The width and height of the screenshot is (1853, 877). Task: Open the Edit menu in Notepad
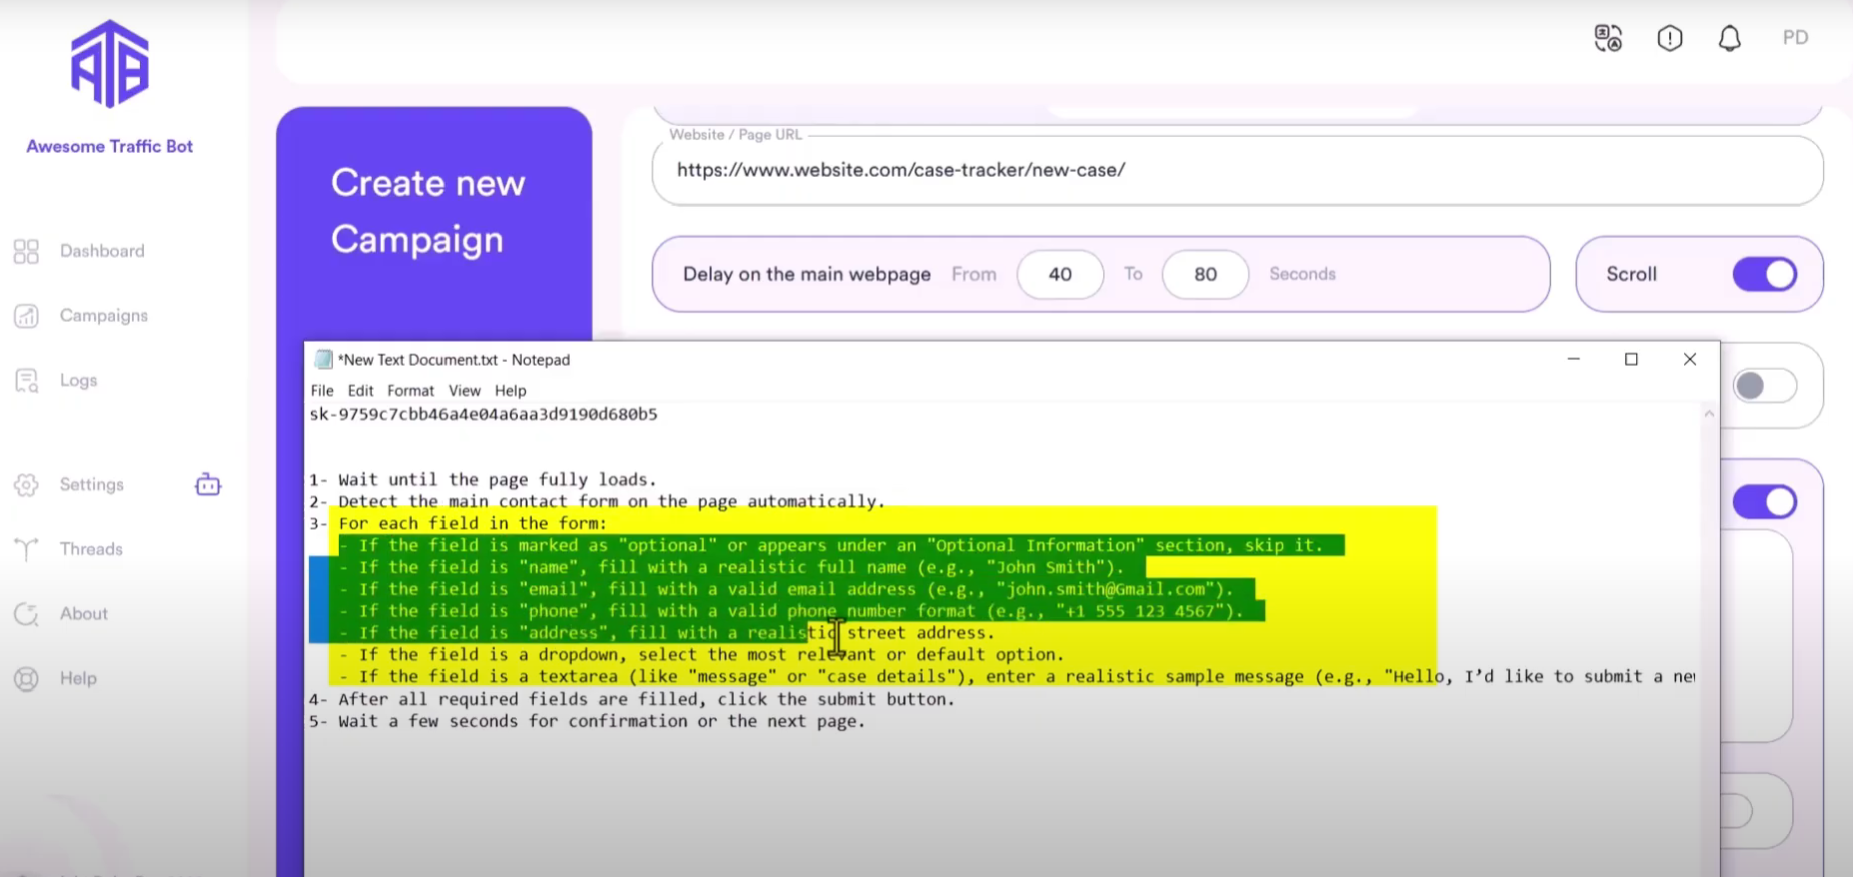tap(360, 391)
